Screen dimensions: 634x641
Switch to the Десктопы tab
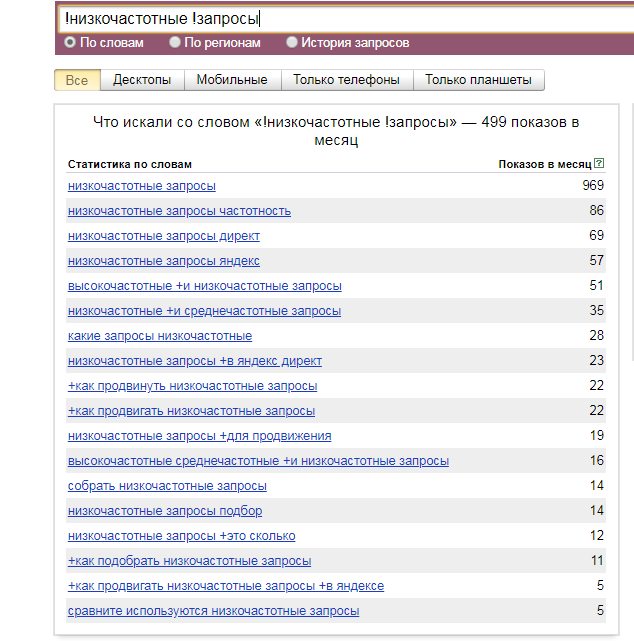[142, 80]
